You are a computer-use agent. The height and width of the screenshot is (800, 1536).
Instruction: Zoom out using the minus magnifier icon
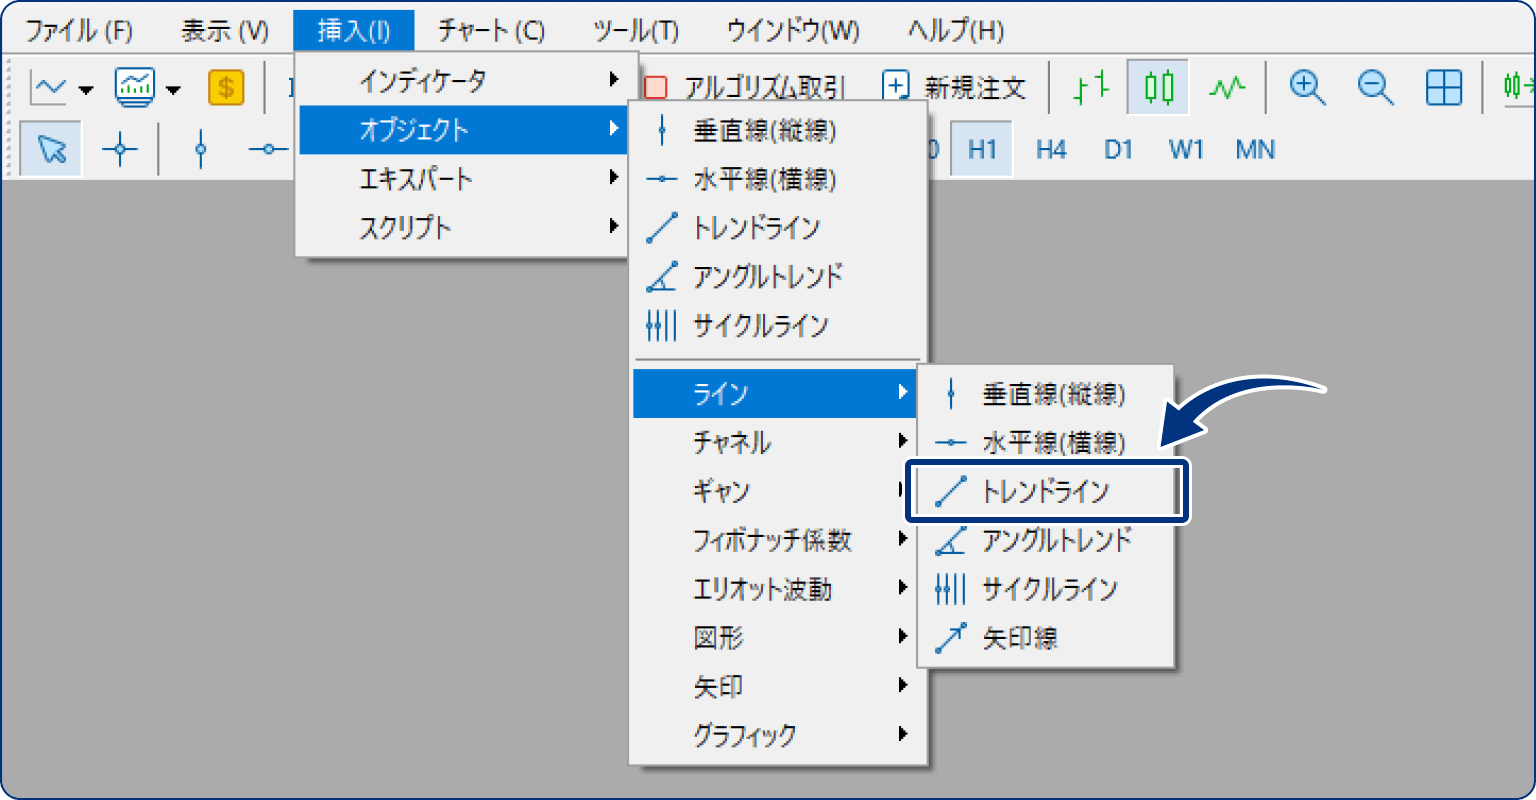[x=1374, y=87]
